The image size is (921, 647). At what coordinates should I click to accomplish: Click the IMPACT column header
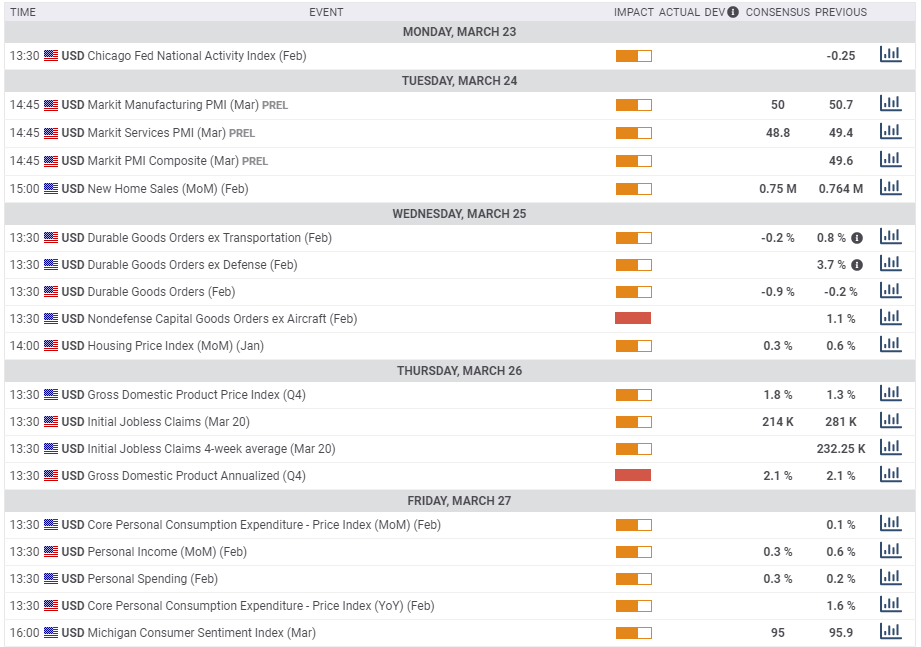tap(634, 12)
